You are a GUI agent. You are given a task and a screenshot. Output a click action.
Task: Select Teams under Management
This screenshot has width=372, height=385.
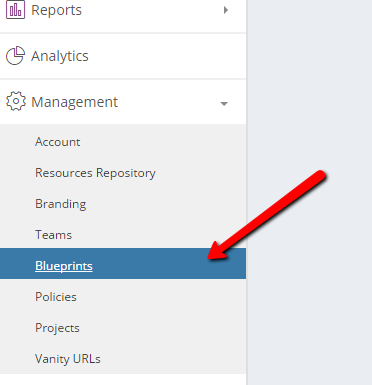(54, 235)
